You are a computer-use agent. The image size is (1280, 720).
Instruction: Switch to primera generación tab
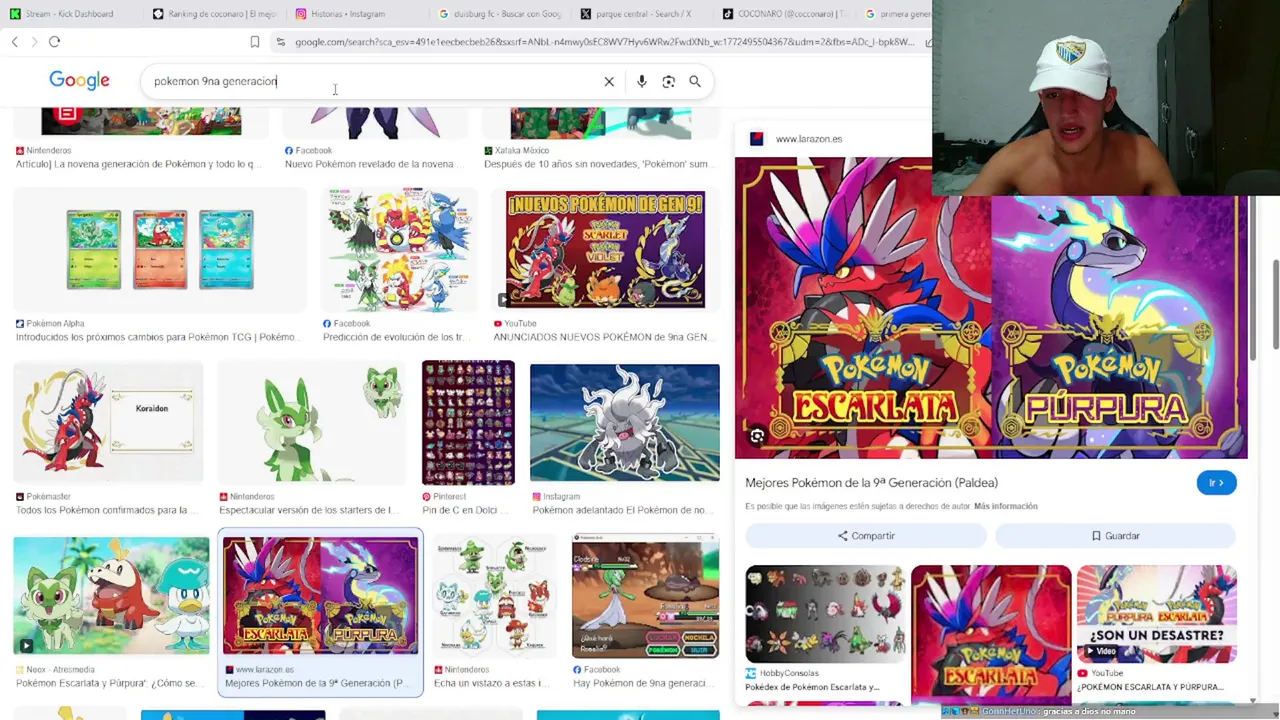pyautogui.click(x=897, y=14)
